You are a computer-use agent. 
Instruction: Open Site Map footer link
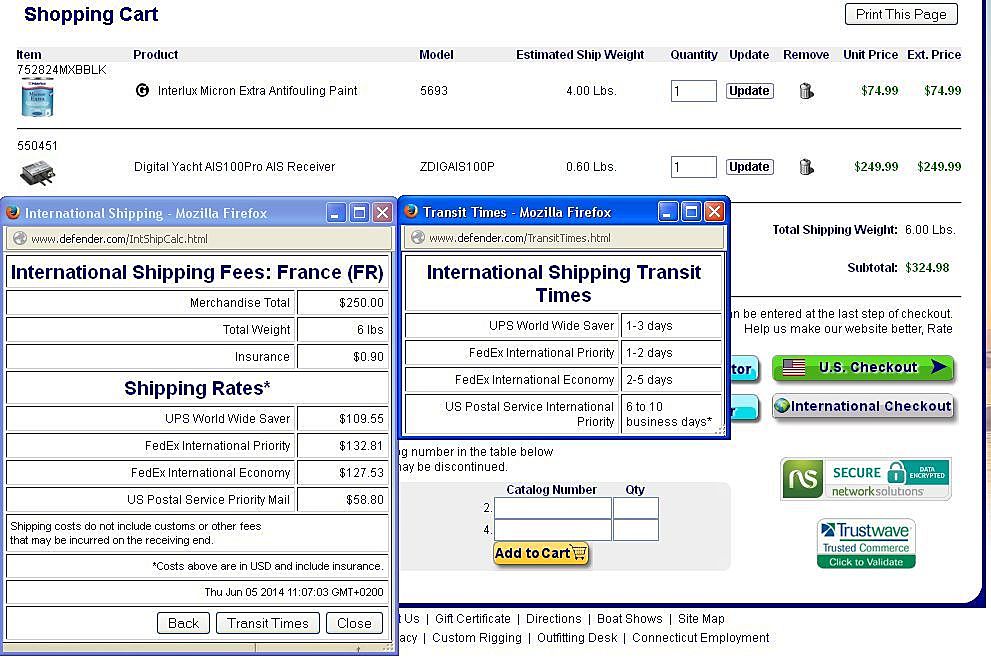click(701, 619)
